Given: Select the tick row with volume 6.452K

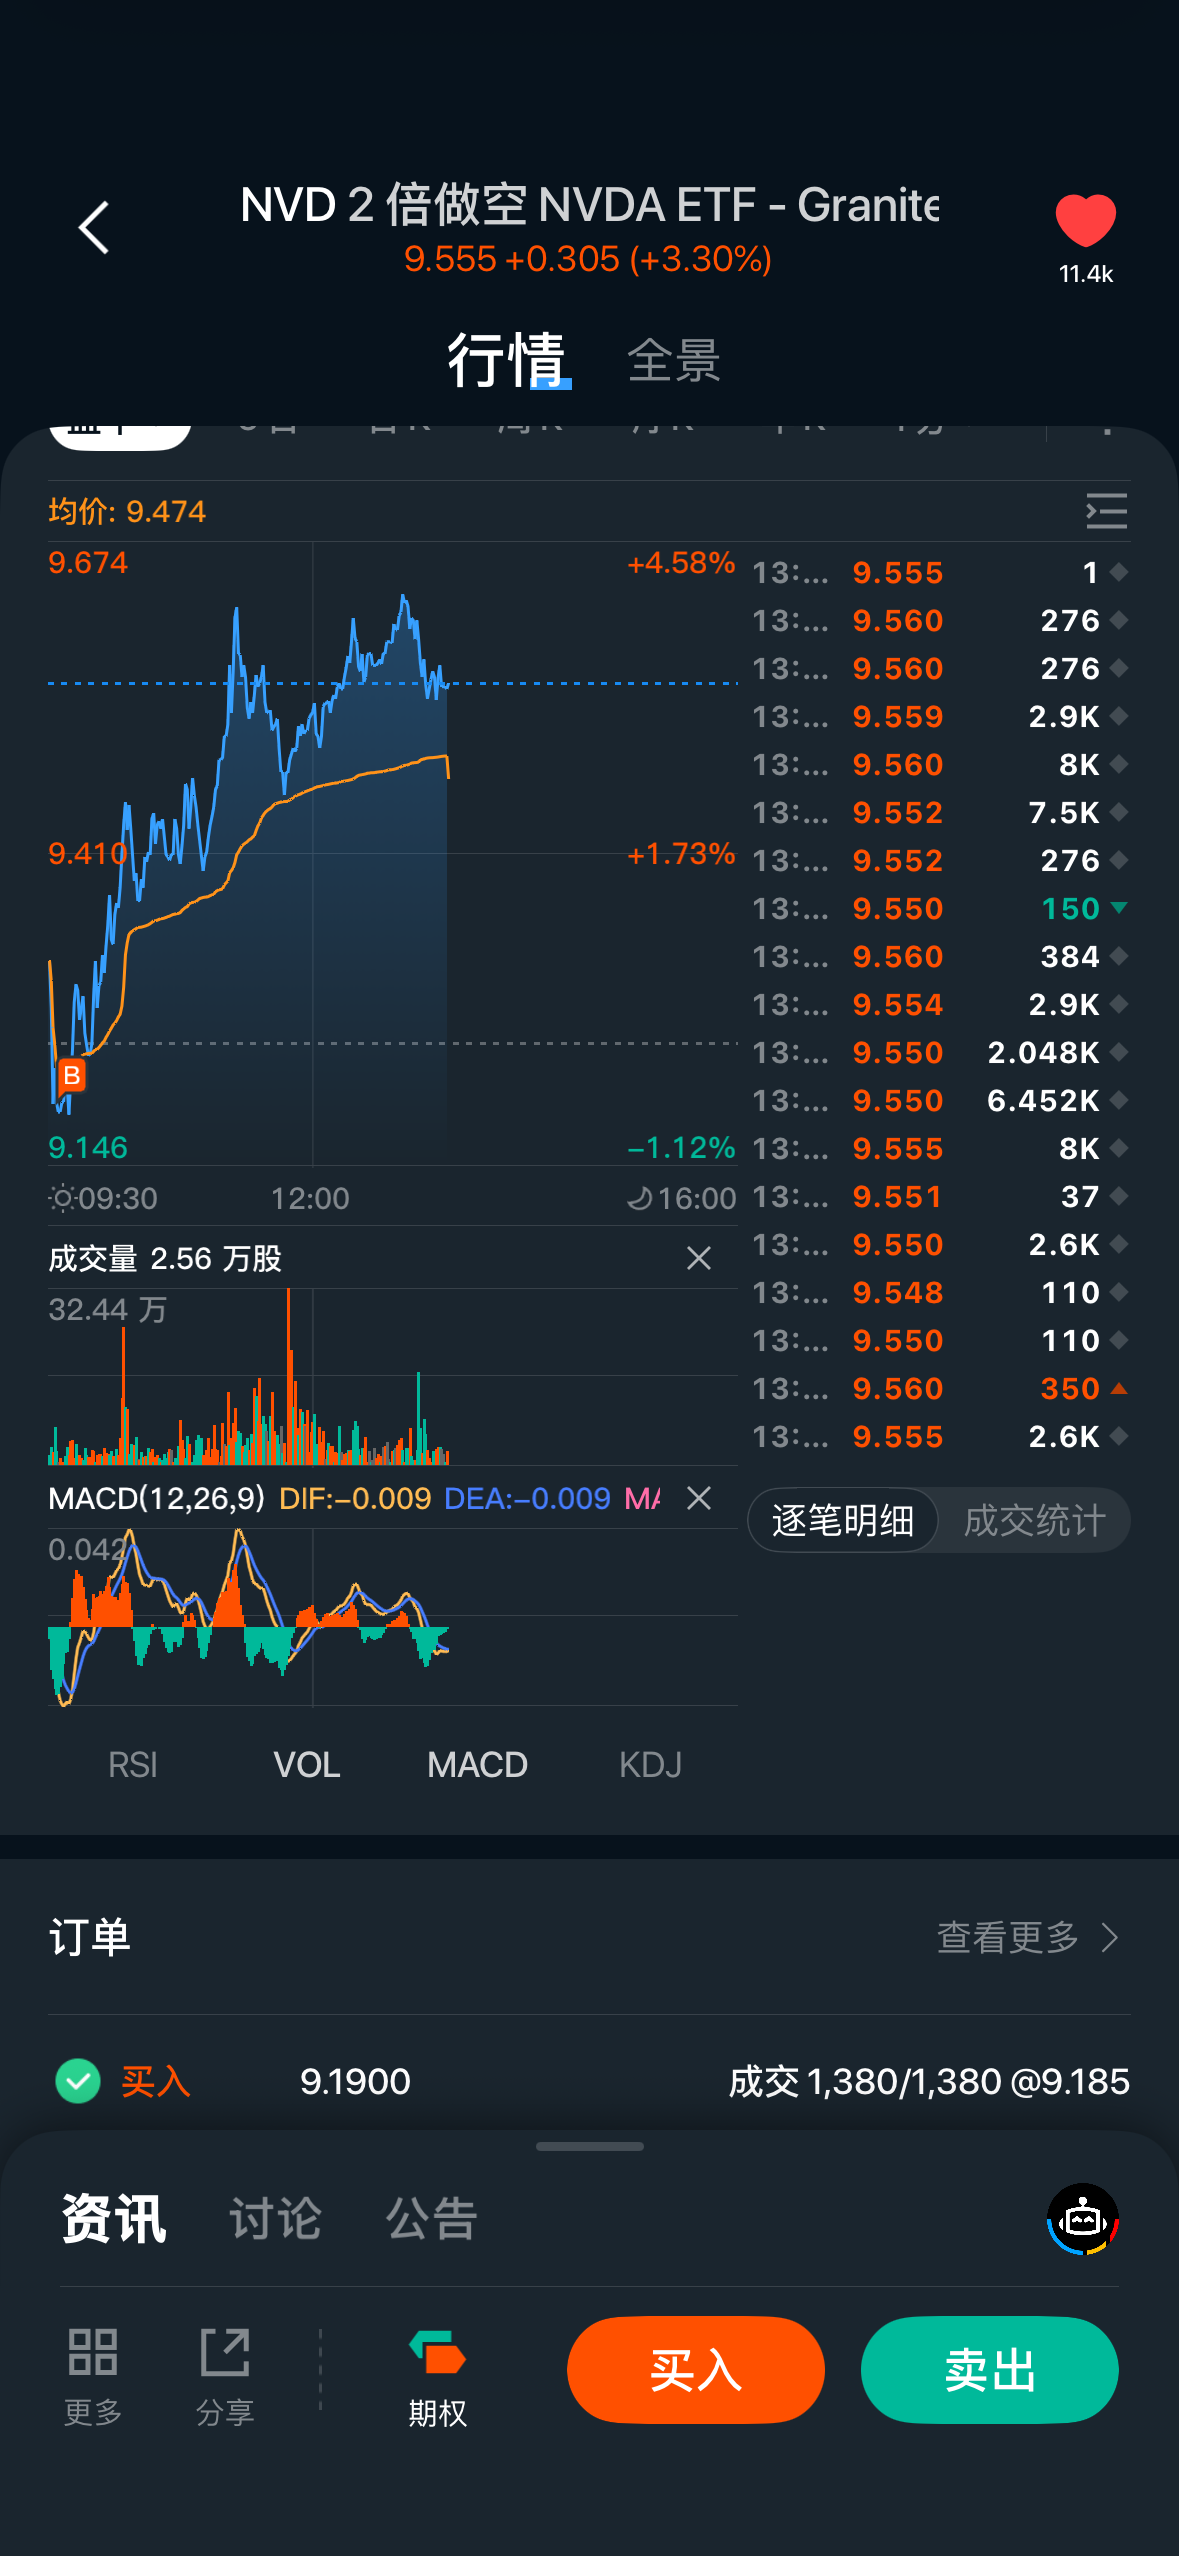Looking at the screenshot, I should (x=940, y=1100).
